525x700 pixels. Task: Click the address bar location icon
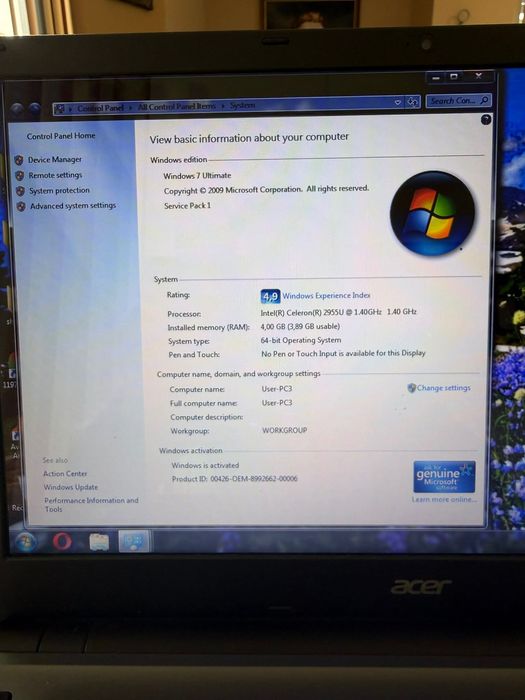pos(60,108)
